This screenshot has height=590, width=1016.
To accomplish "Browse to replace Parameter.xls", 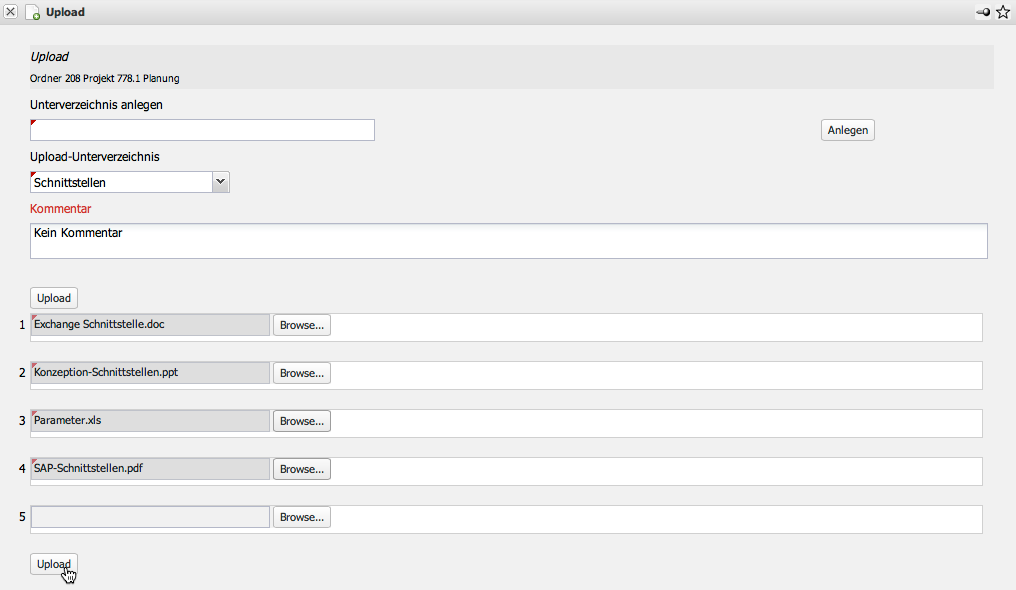I will pyautogui.click(x=301, y=421).
